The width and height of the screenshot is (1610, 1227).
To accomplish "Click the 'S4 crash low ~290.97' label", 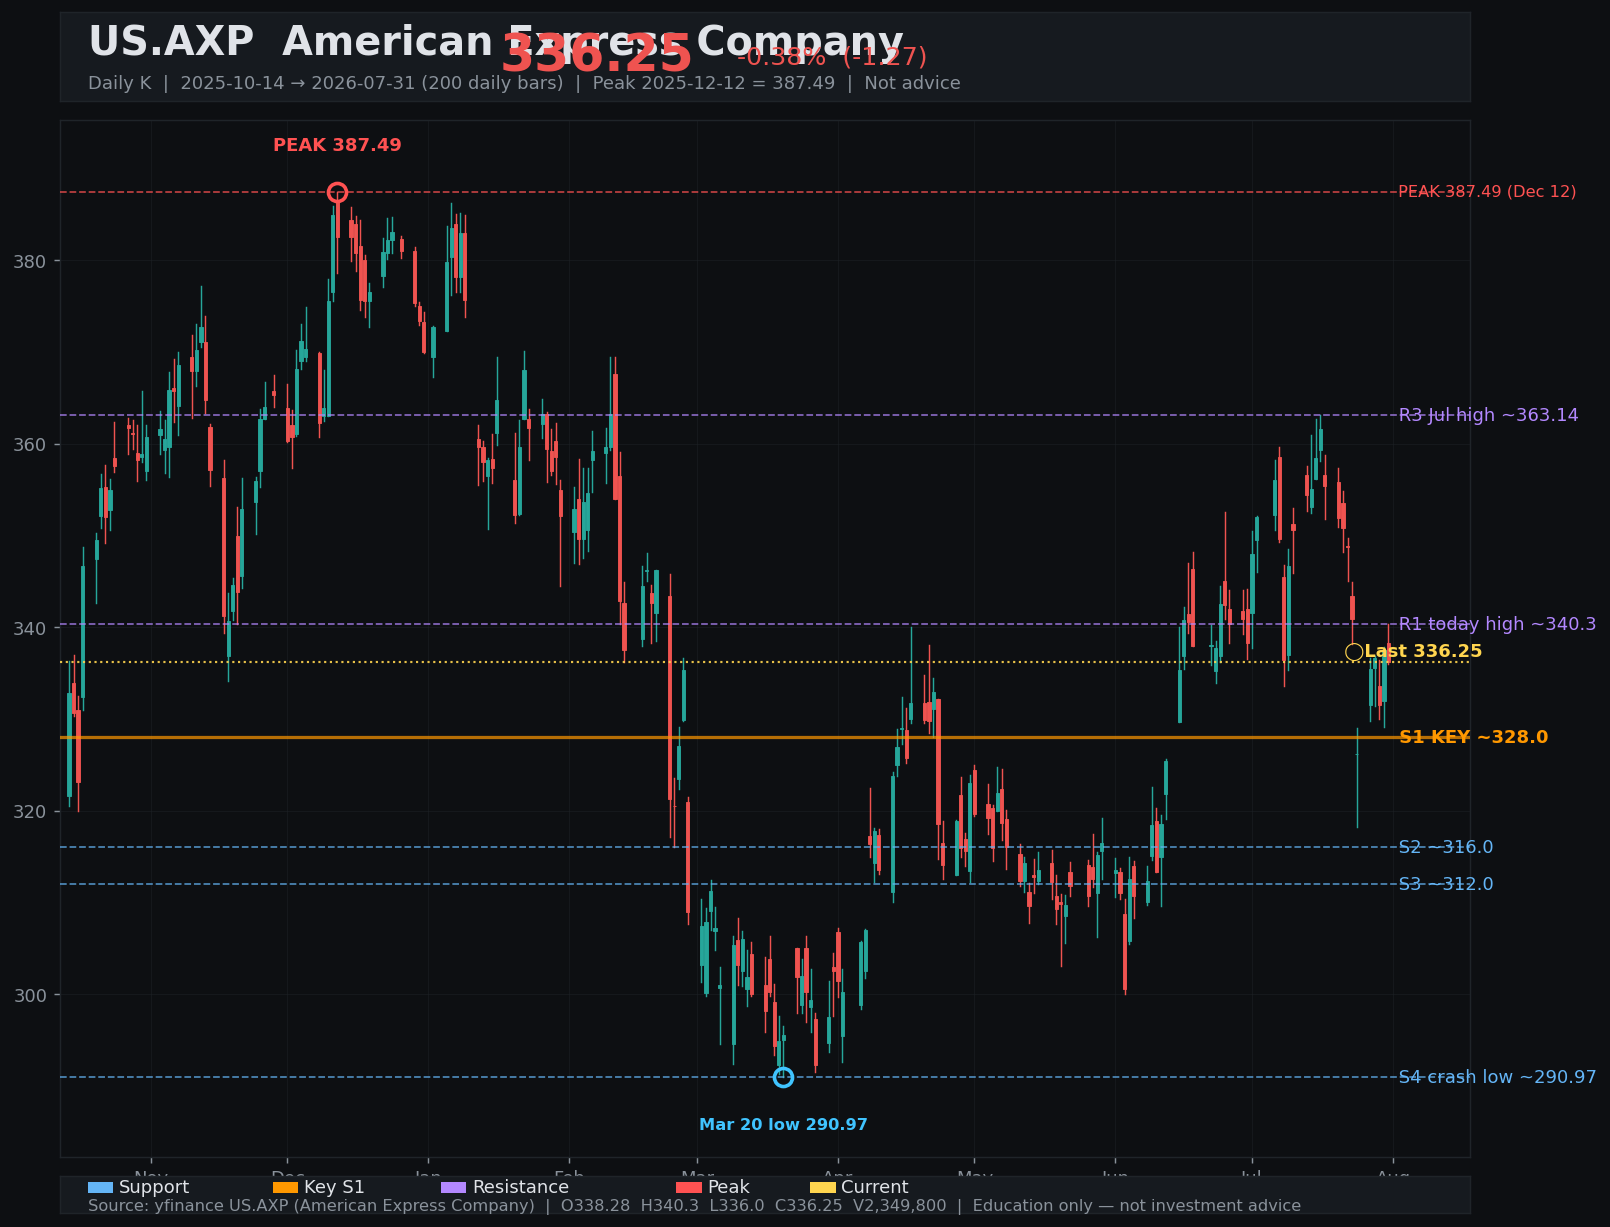I will click(1497, 1077).
